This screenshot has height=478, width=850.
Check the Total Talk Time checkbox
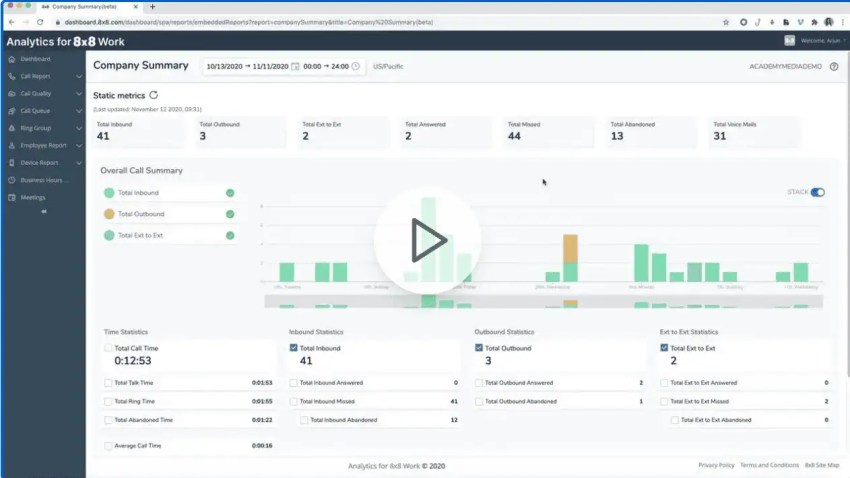[108, 383]
